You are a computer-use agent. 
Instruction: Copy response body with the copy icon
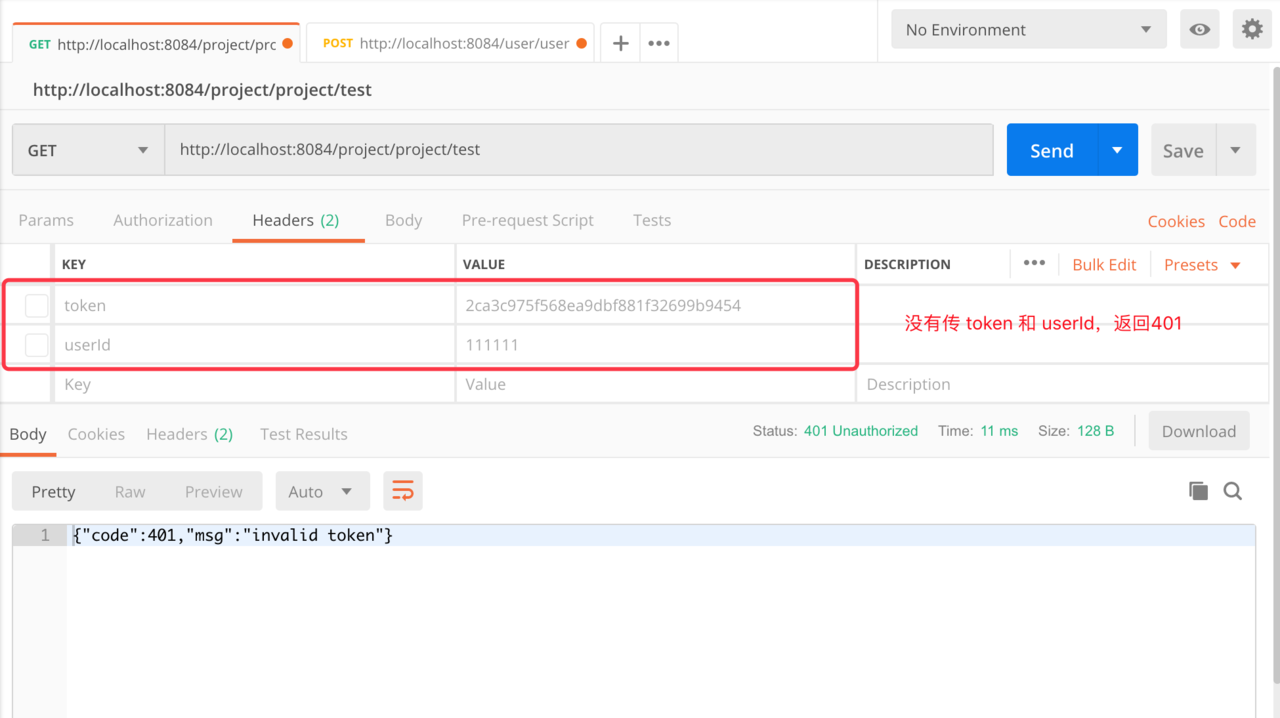[x=1198, y=490]
